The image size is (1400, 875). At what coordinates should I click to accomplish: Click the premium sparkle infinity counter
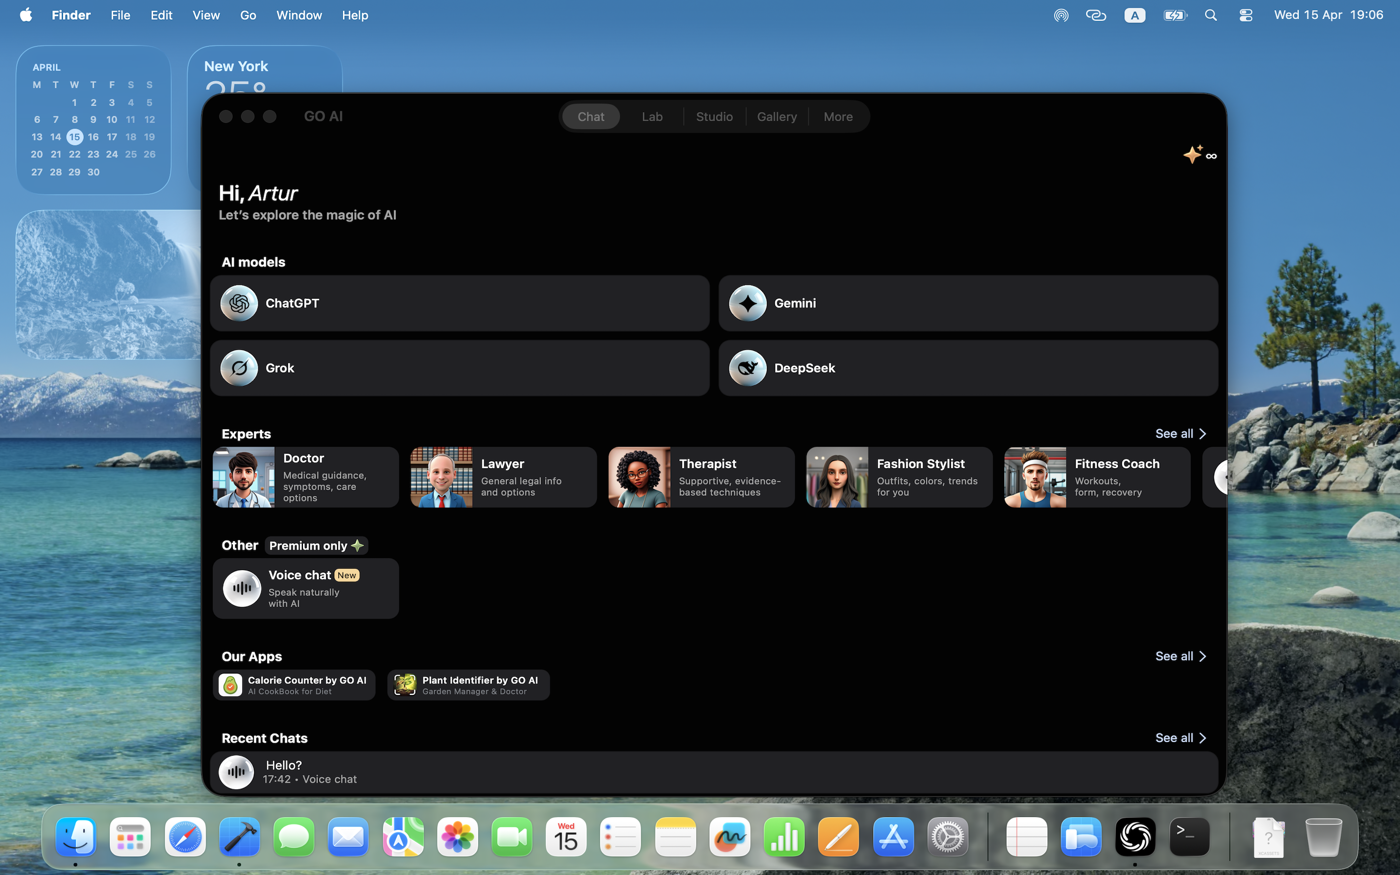tap(1200, 155)
